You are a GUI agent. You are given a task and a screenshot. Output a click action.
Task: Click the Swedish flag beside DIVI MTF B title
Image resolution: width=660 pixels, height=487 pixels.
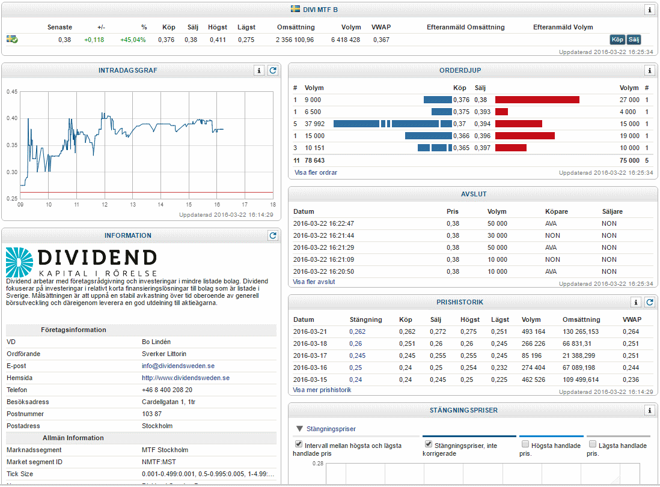295,9
